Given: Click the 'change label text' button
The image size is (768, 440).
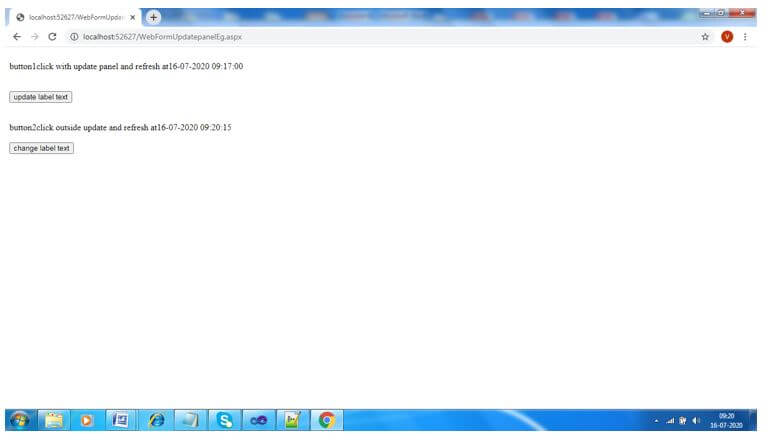Looking at the screenshot, I should (42, 148).
